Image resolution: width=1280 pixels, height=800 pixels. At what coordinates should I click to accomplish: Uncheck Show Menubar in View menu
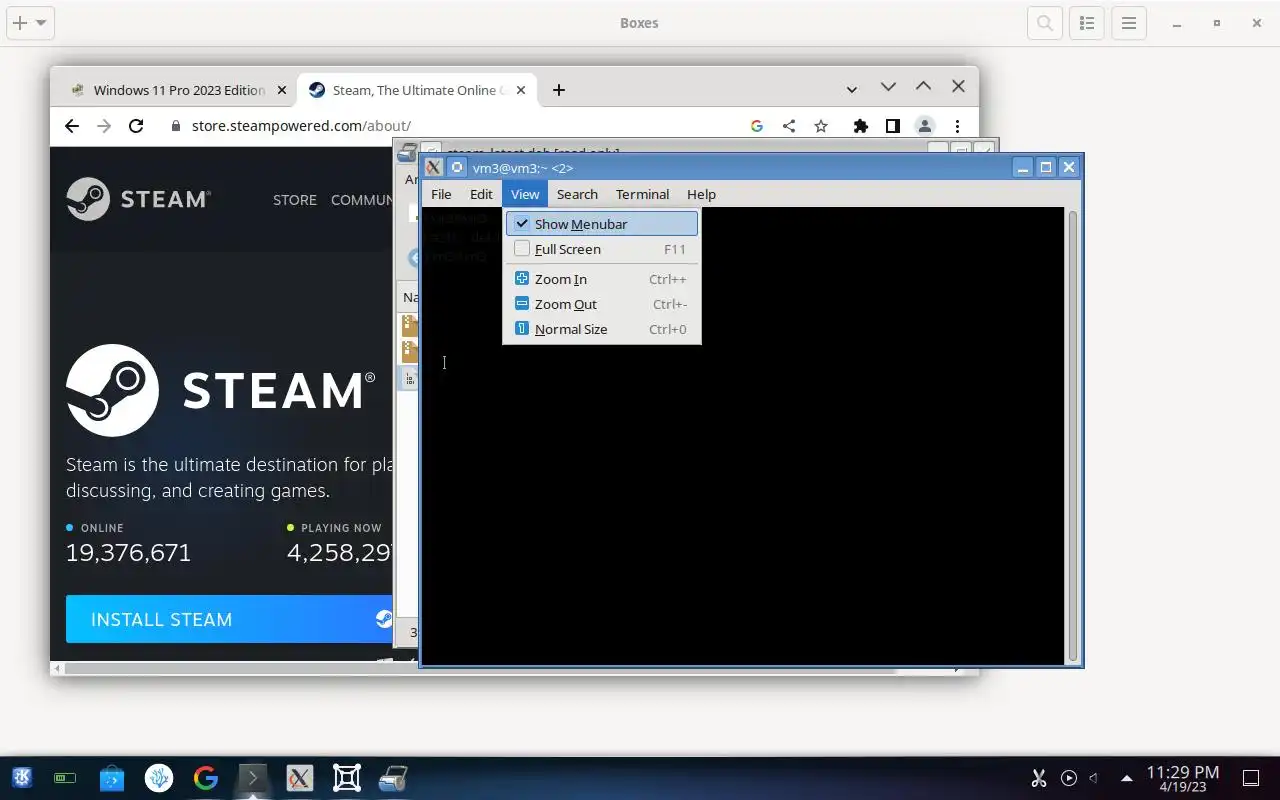pos(601,224)
